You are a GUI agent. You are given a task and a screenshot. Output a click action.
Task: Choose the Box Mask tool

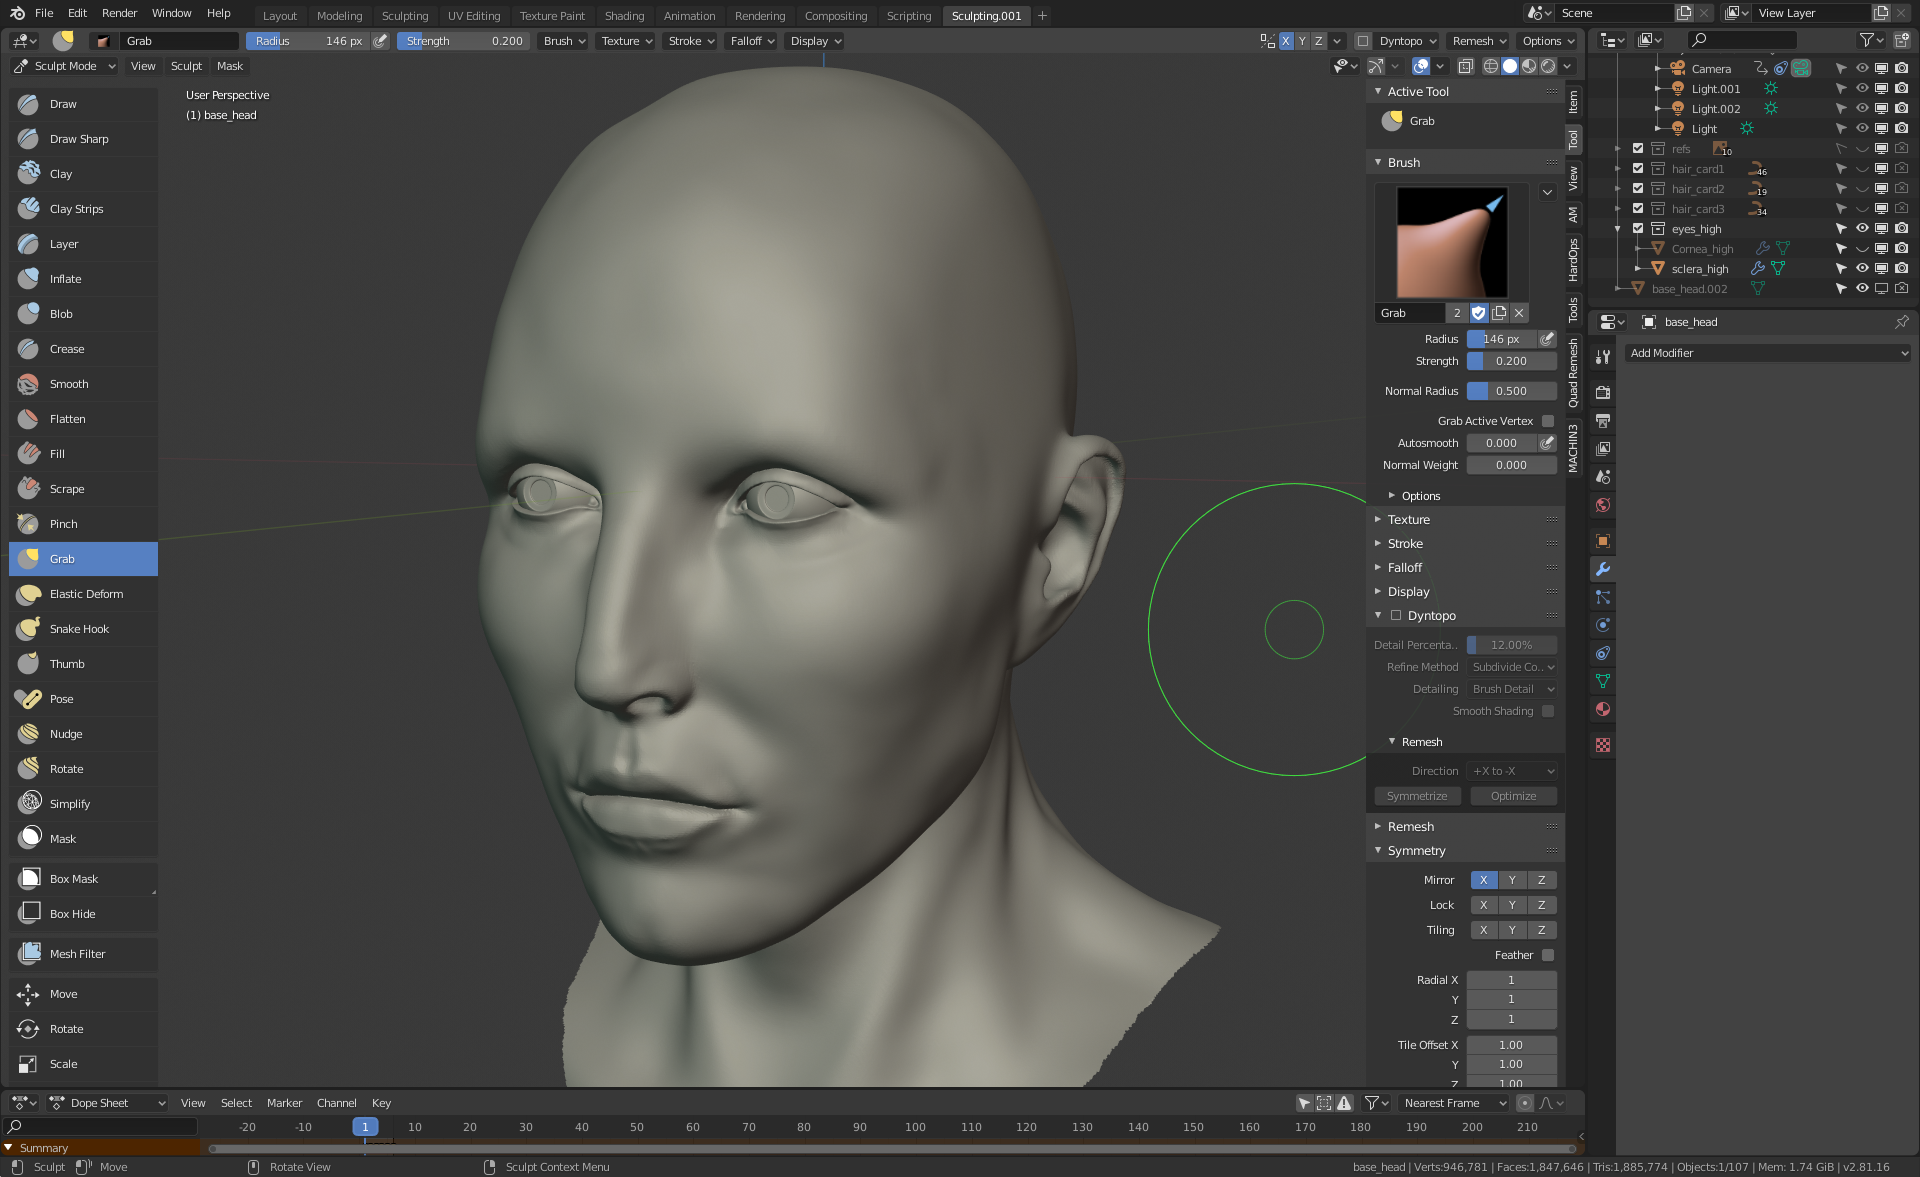[74, 879]
